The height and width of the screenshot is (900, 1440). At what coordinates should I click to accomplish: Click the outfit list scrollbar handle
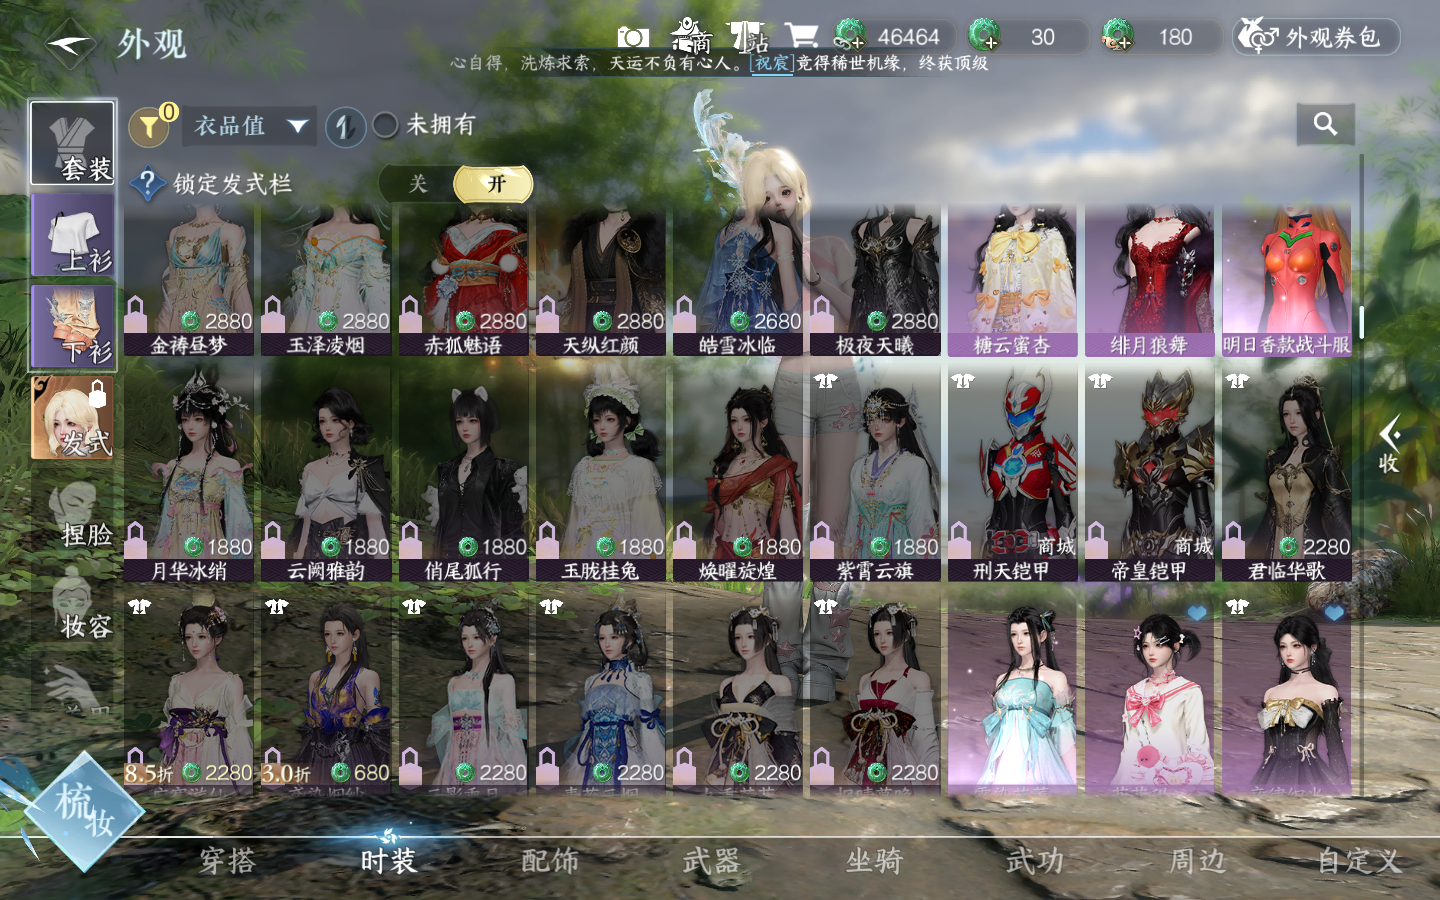[x=1360, y=321]
